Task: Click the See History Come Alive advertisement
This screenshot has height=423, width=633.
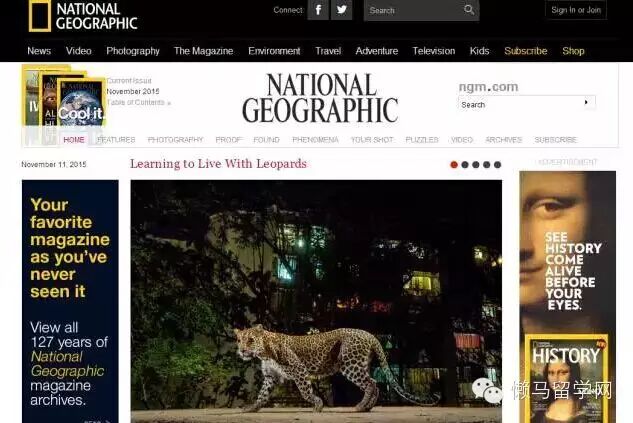Action: pyautogui.click(x=568, y=297)
